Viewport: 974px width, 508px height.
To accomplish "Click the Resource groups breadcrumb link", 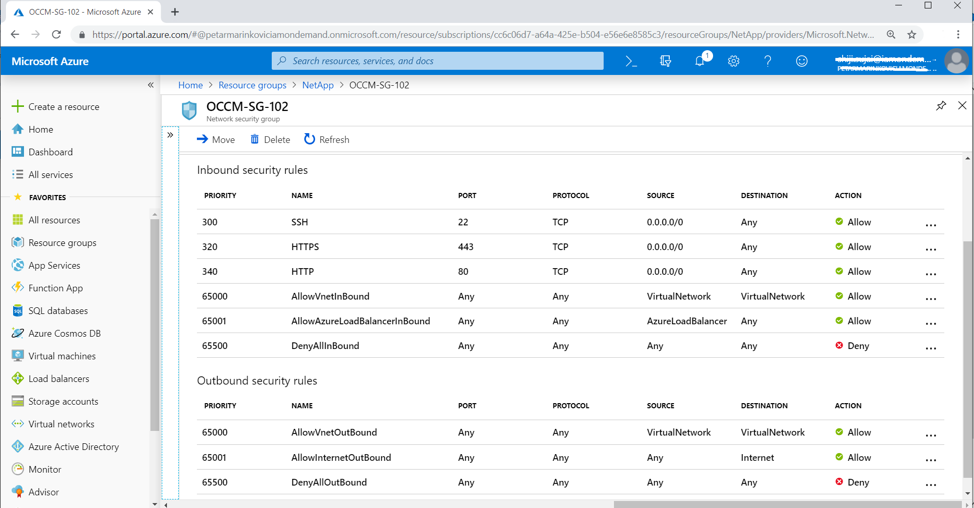I will pyautogui.click(x=252, y=85).
